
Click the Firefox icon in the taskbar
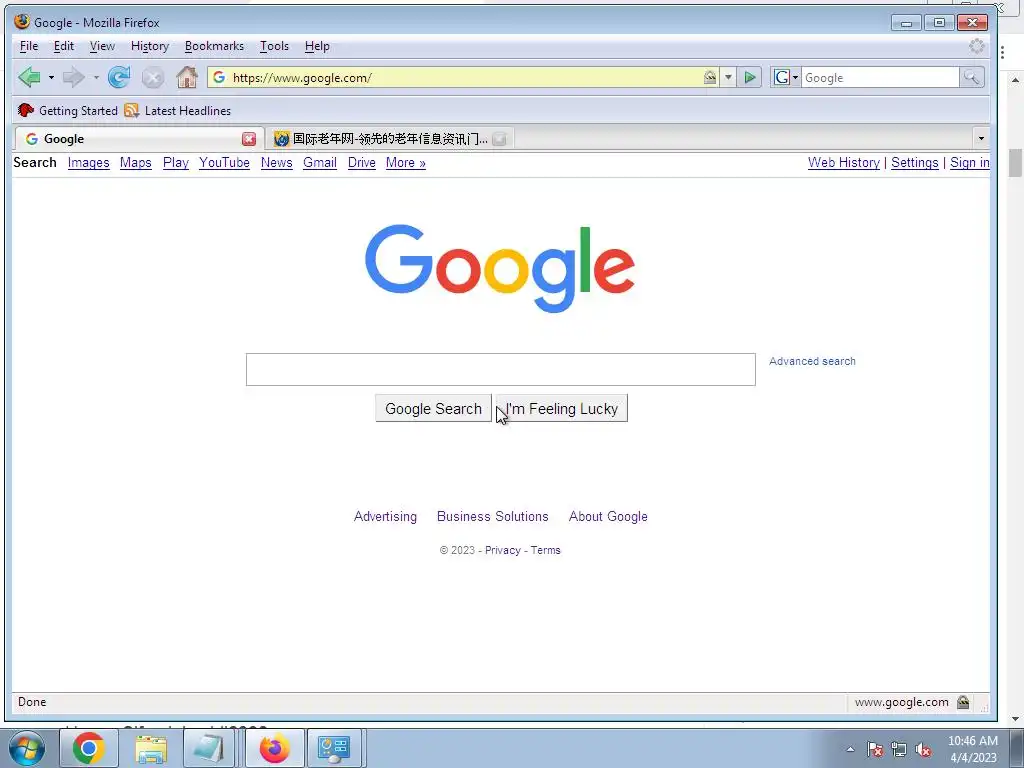(x=275, y=748)
